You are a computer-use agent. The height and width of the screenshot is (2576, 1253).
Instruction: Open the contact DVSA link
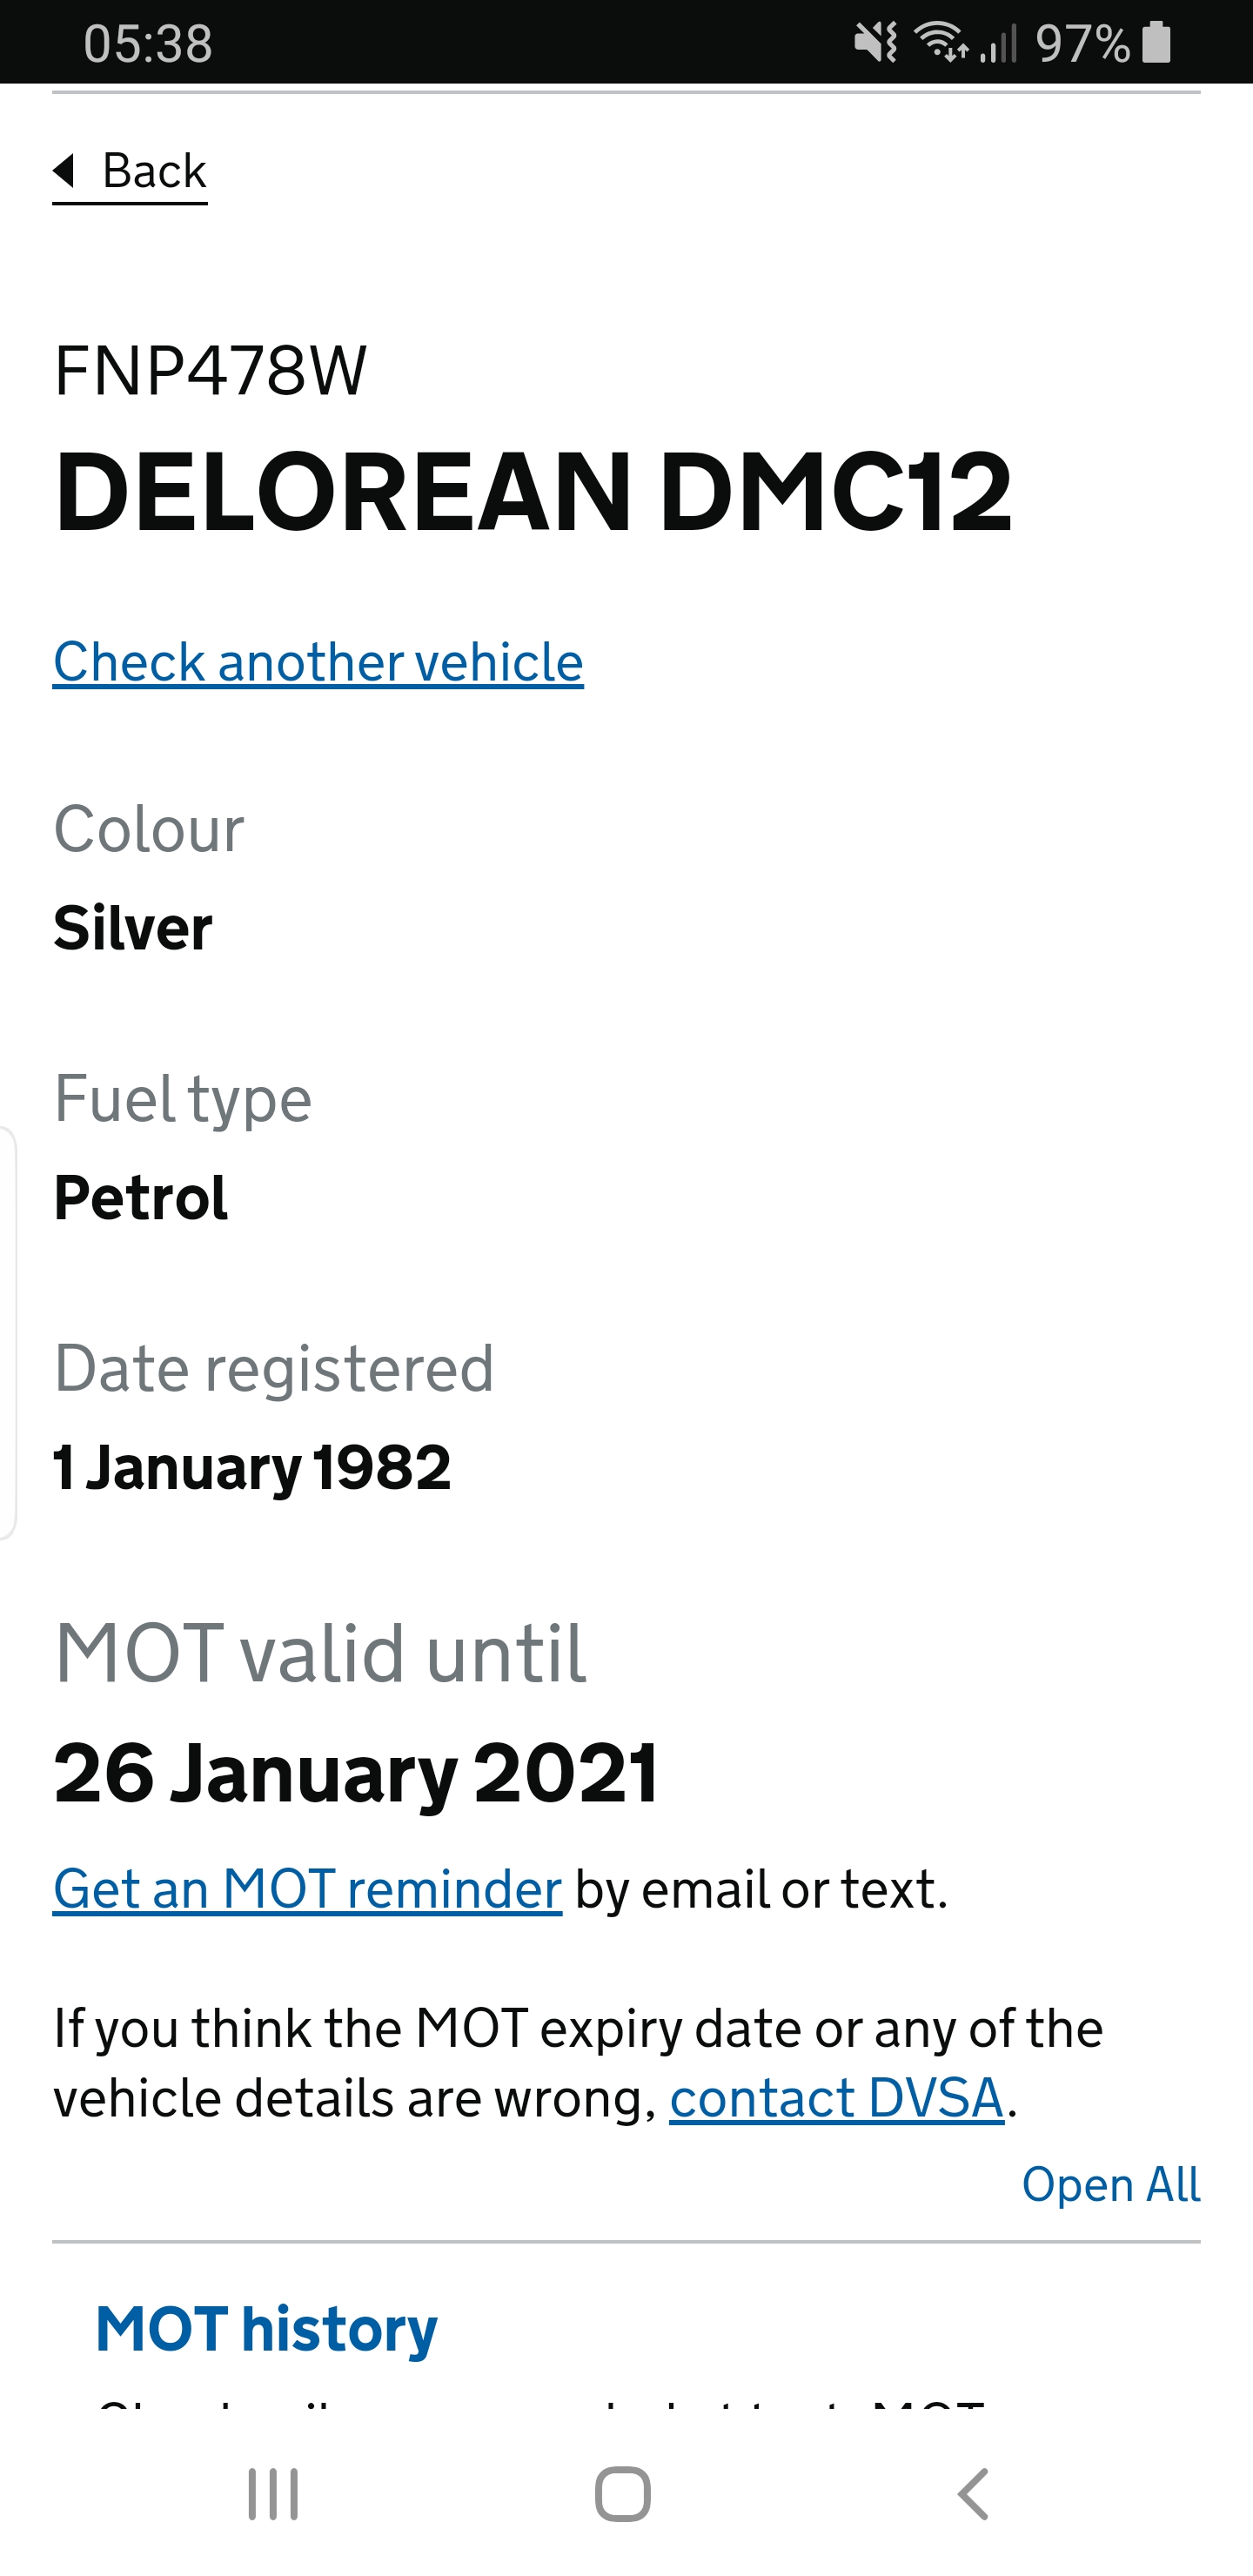coord(836,2098)
